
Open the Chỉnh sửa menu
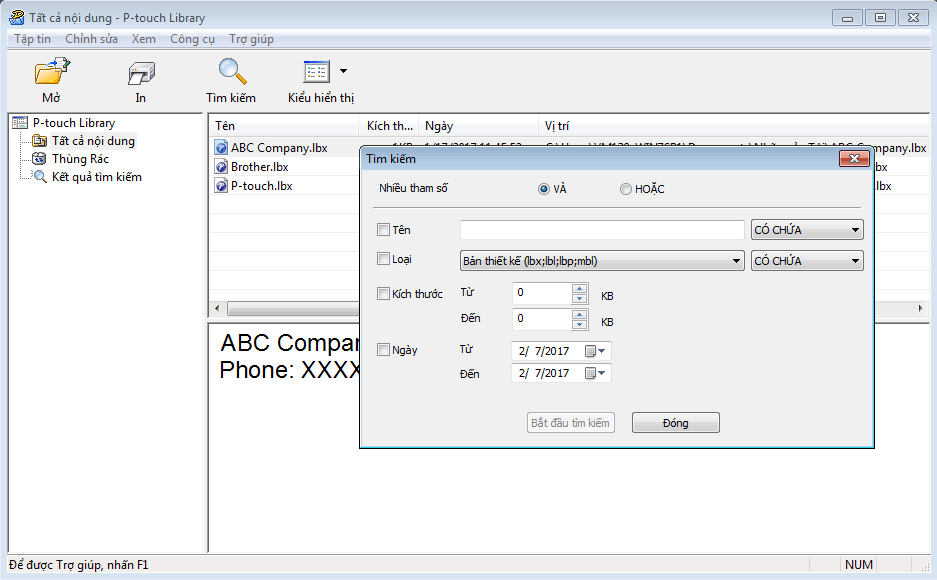(x=91, y=39)
